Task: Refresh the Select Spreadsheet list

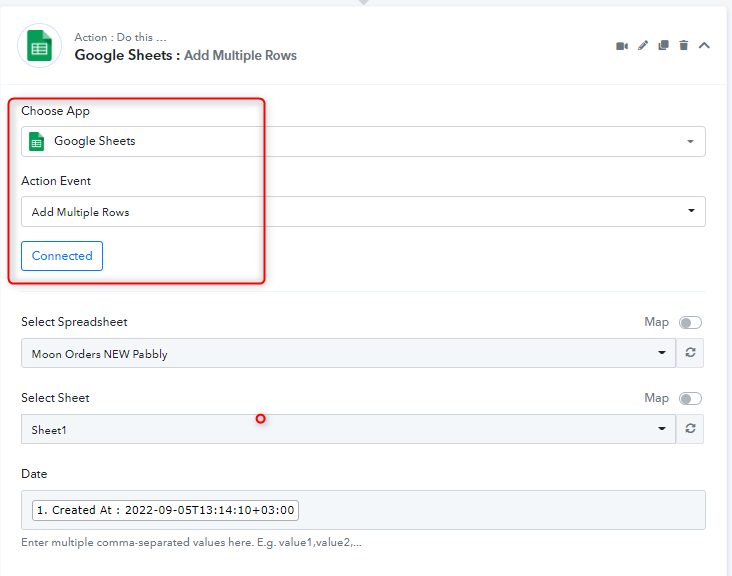Action: click(691, 353)
